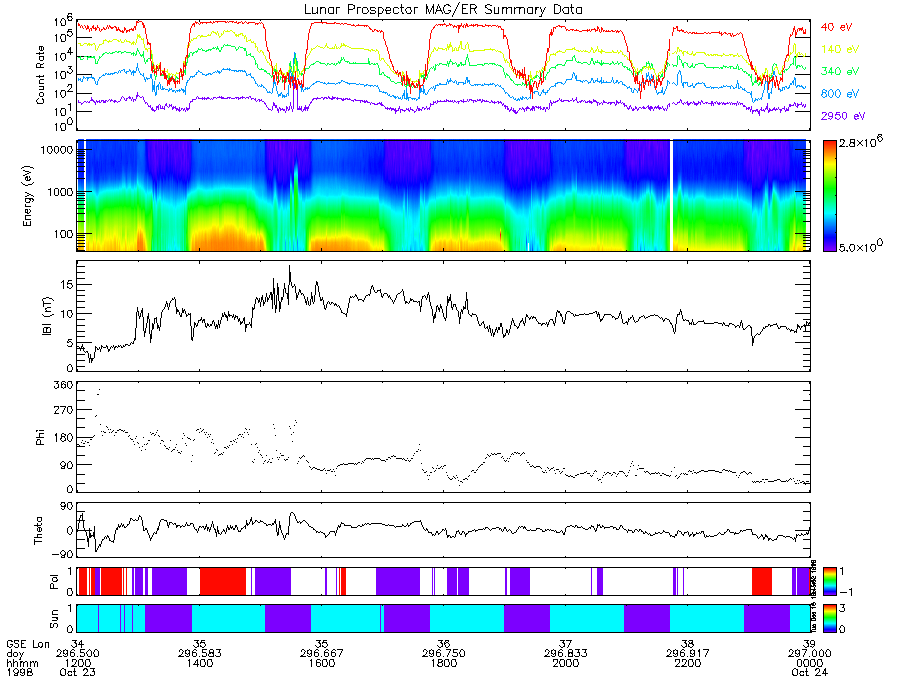This screenshot has width=900, height=700.
Task: Click the 'Energy (eV)' axis label
Action: [x=27, y=196]
